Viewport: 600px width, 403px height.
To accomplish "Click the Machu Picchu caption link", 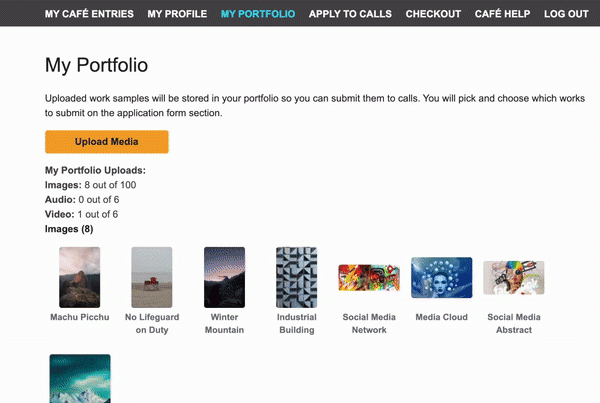I will click(80, 317).
